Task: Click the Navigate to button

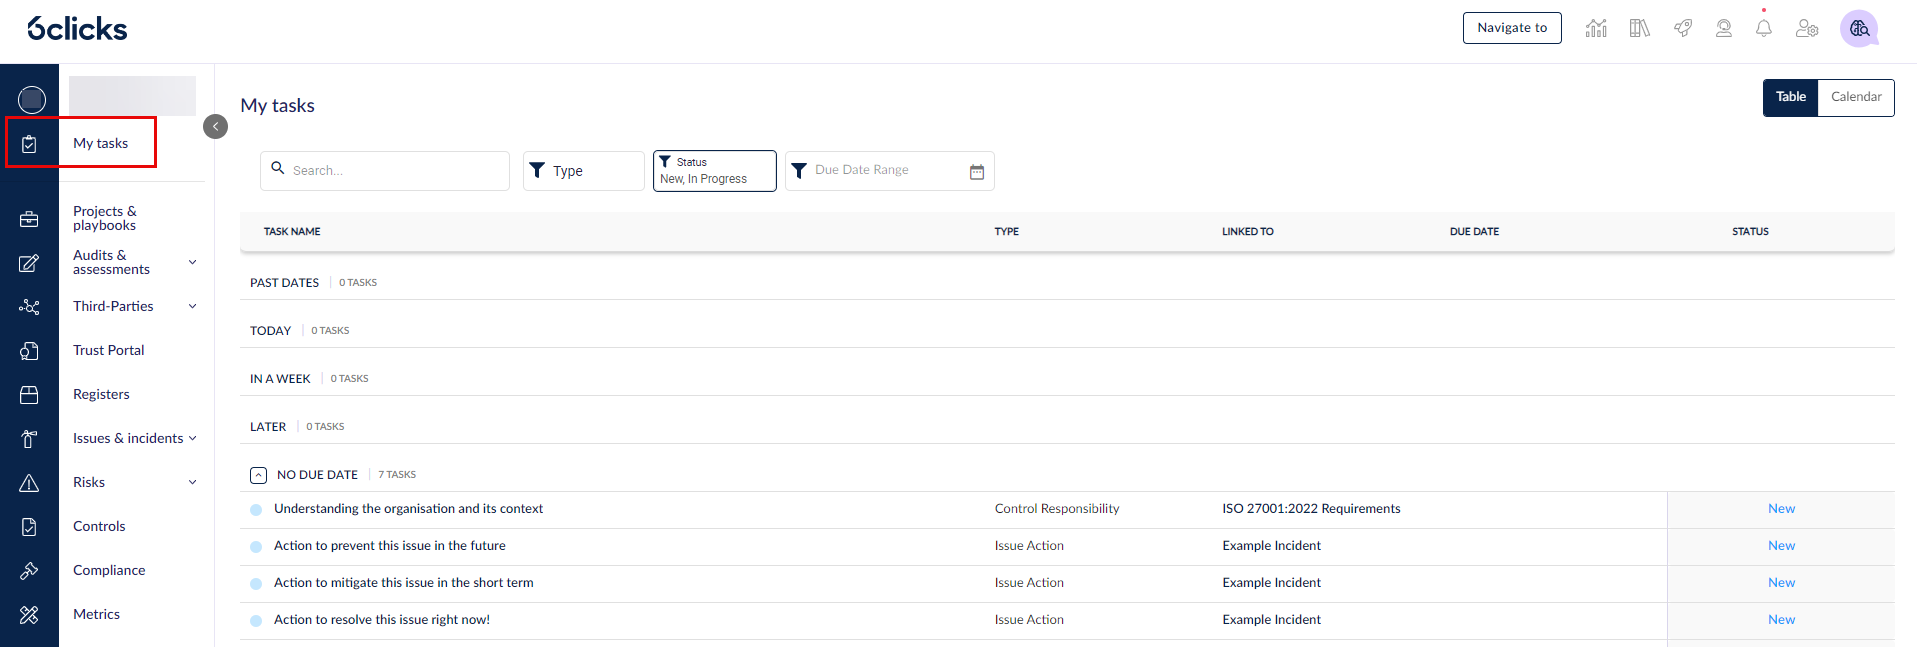Action: (x=1511, y=28)
